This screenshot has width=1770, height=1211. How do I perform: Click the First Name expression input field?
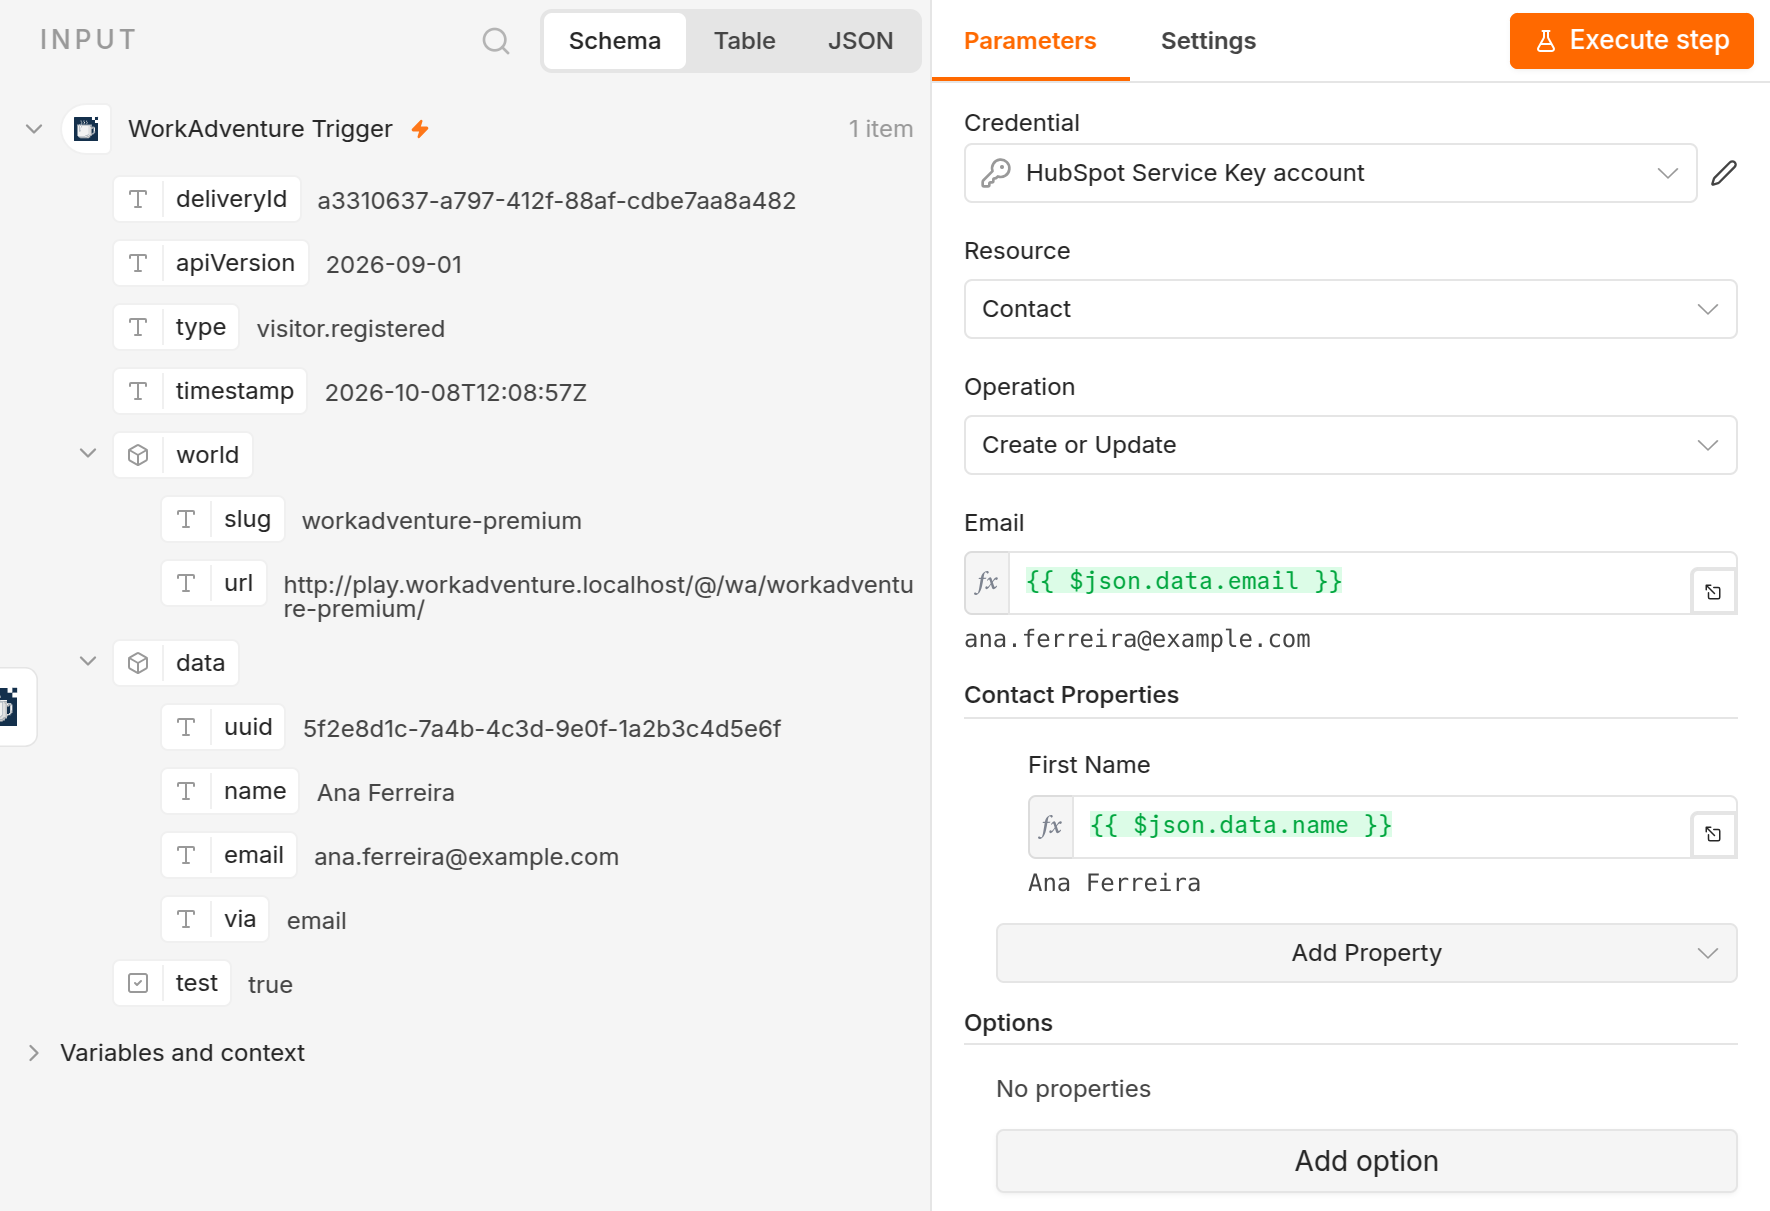pyautogui.click(x=1382, y=827)
